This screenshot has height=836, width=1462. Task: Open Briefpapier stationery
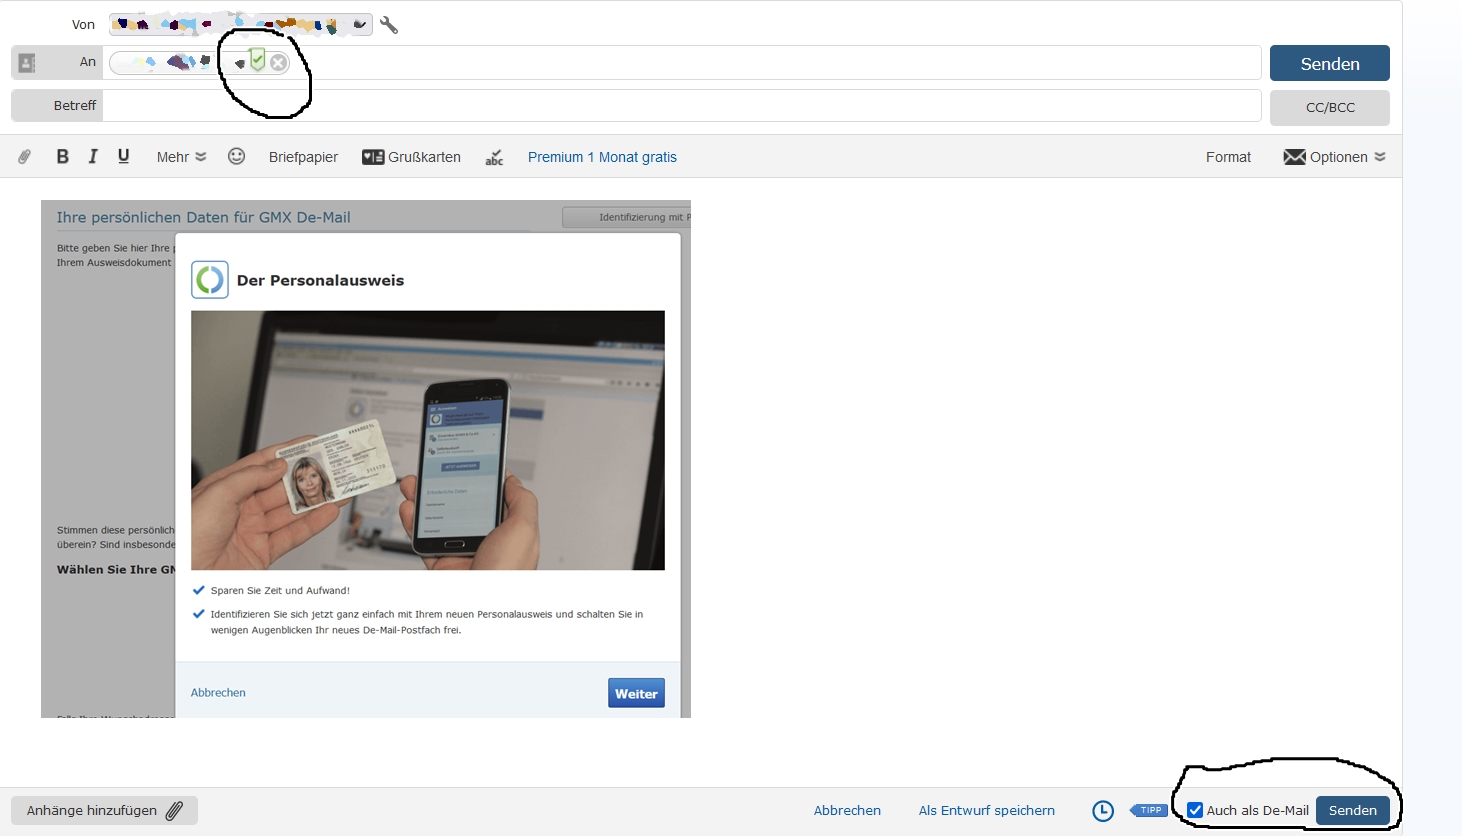click(x=303, y=157)
